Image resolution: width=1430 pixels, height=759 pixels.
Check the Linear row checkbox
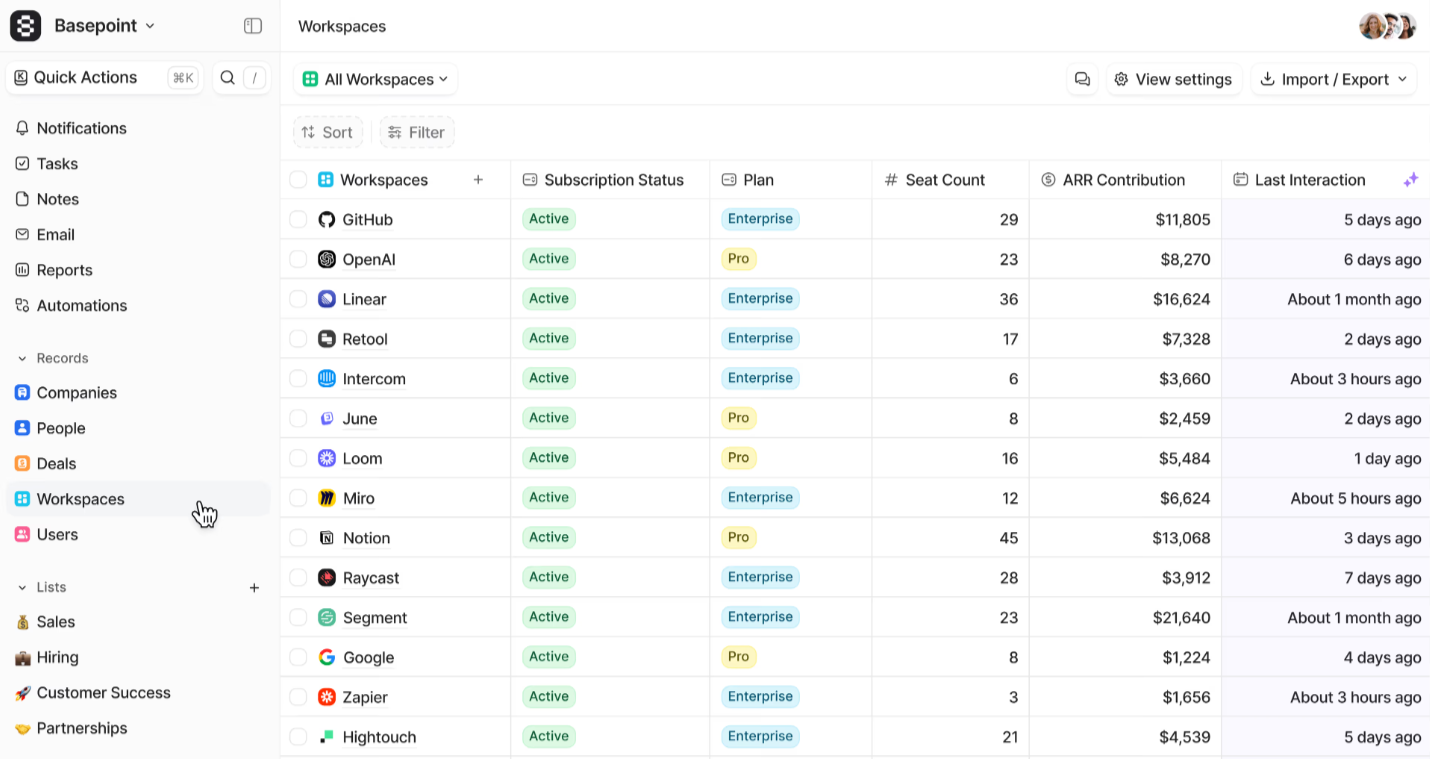point(298,299)
